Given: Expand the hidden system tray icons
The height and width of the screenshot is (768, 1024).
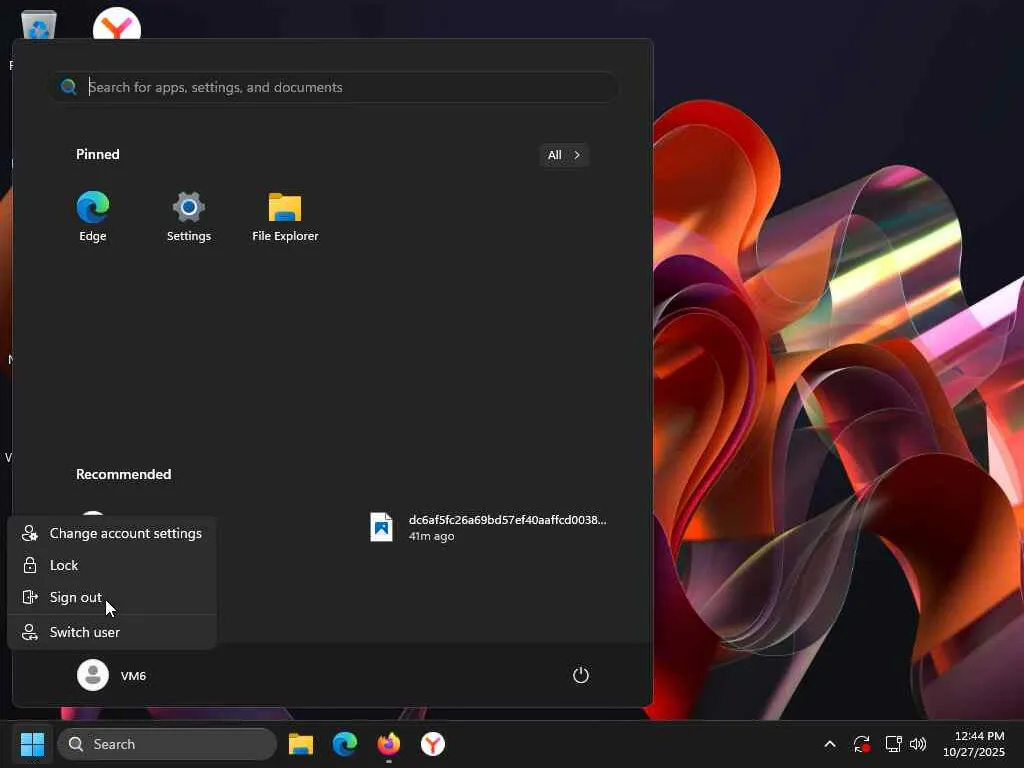Looking at the screenshot, I should click(830, 744).
